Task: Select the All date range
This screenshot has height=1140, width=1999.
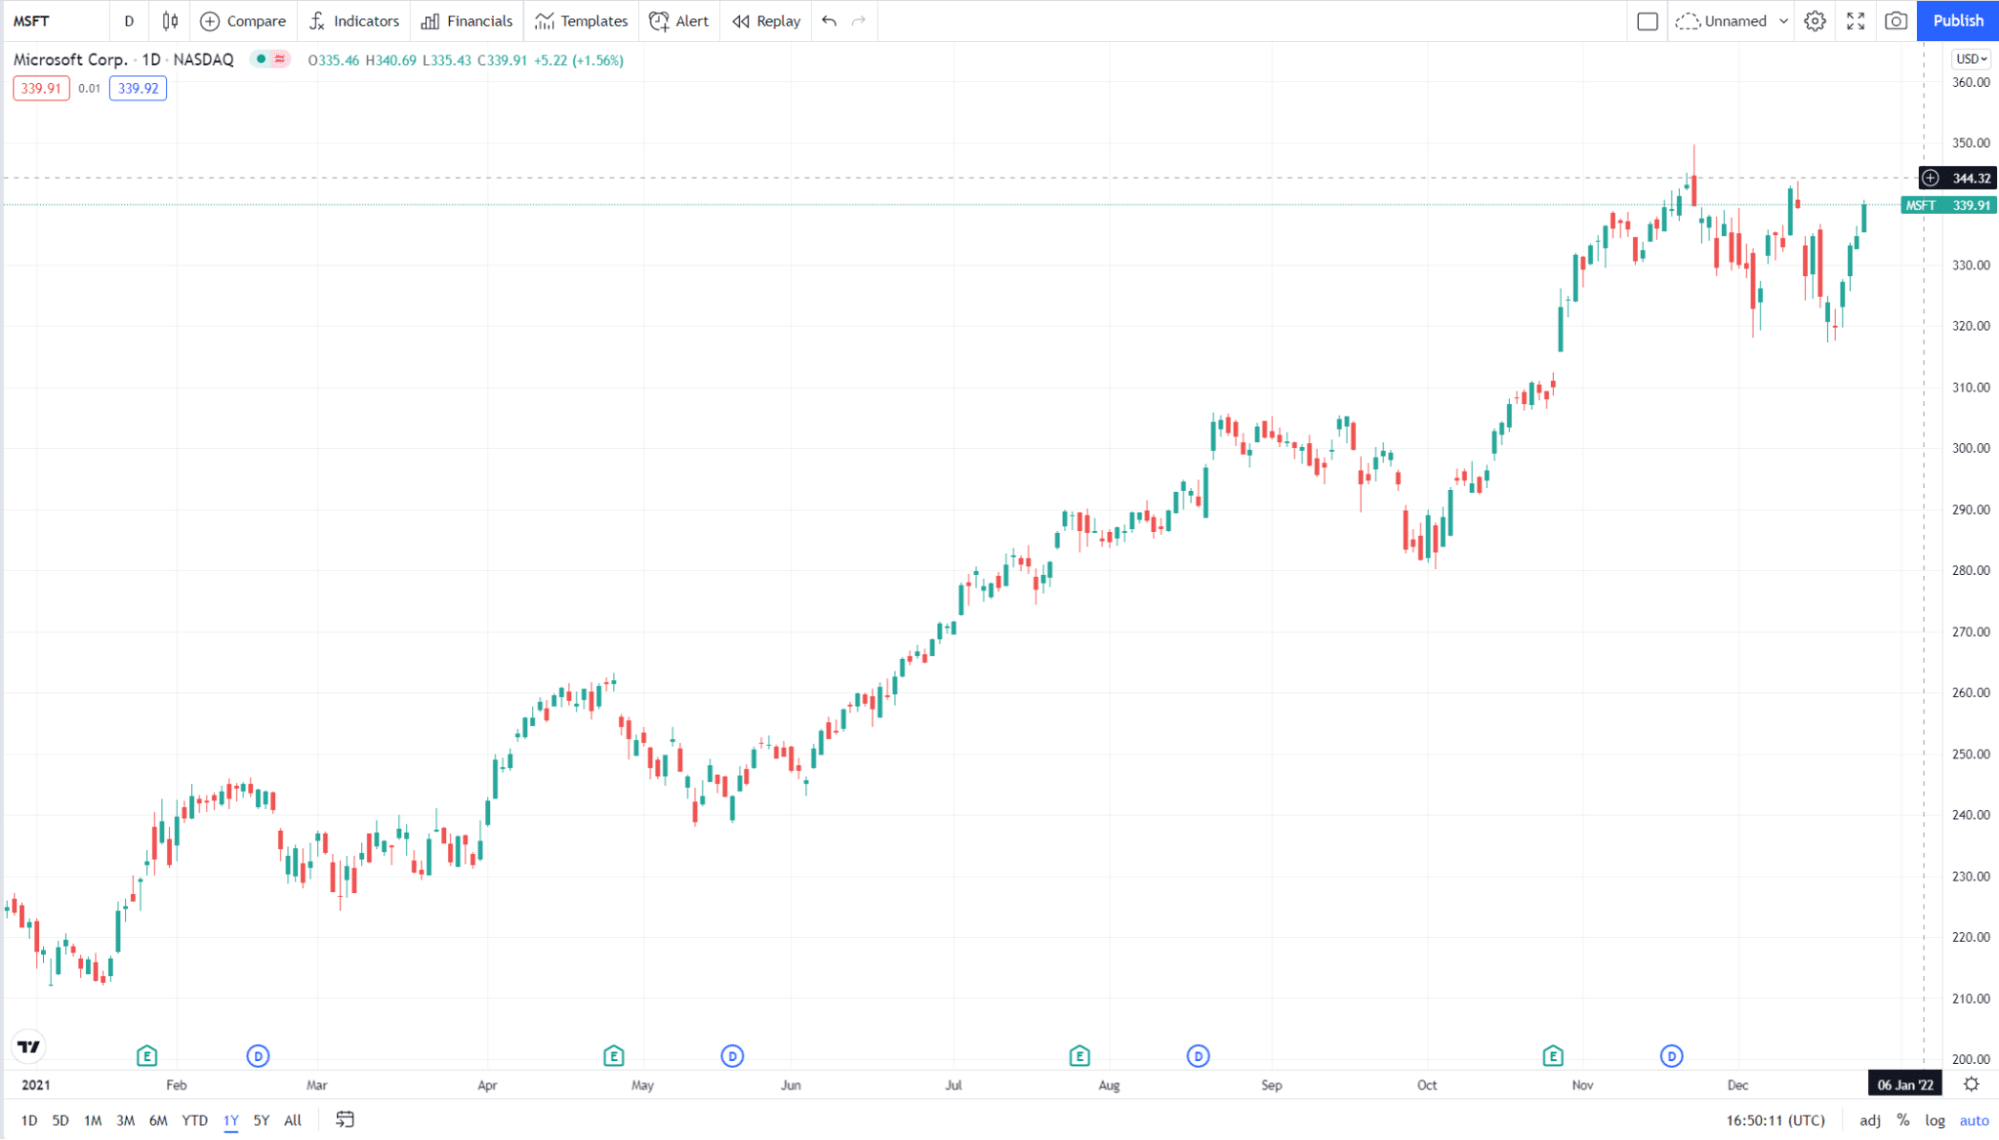Action: (x=293, y=1121)
